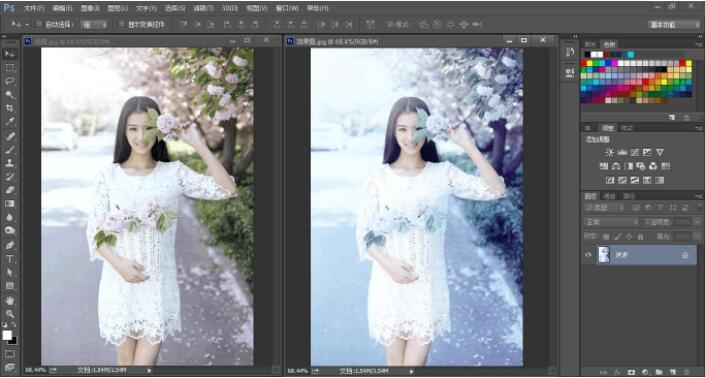Select the Crop tool
This screenshot has width=705, height=378.
click(x=9, y=108)
